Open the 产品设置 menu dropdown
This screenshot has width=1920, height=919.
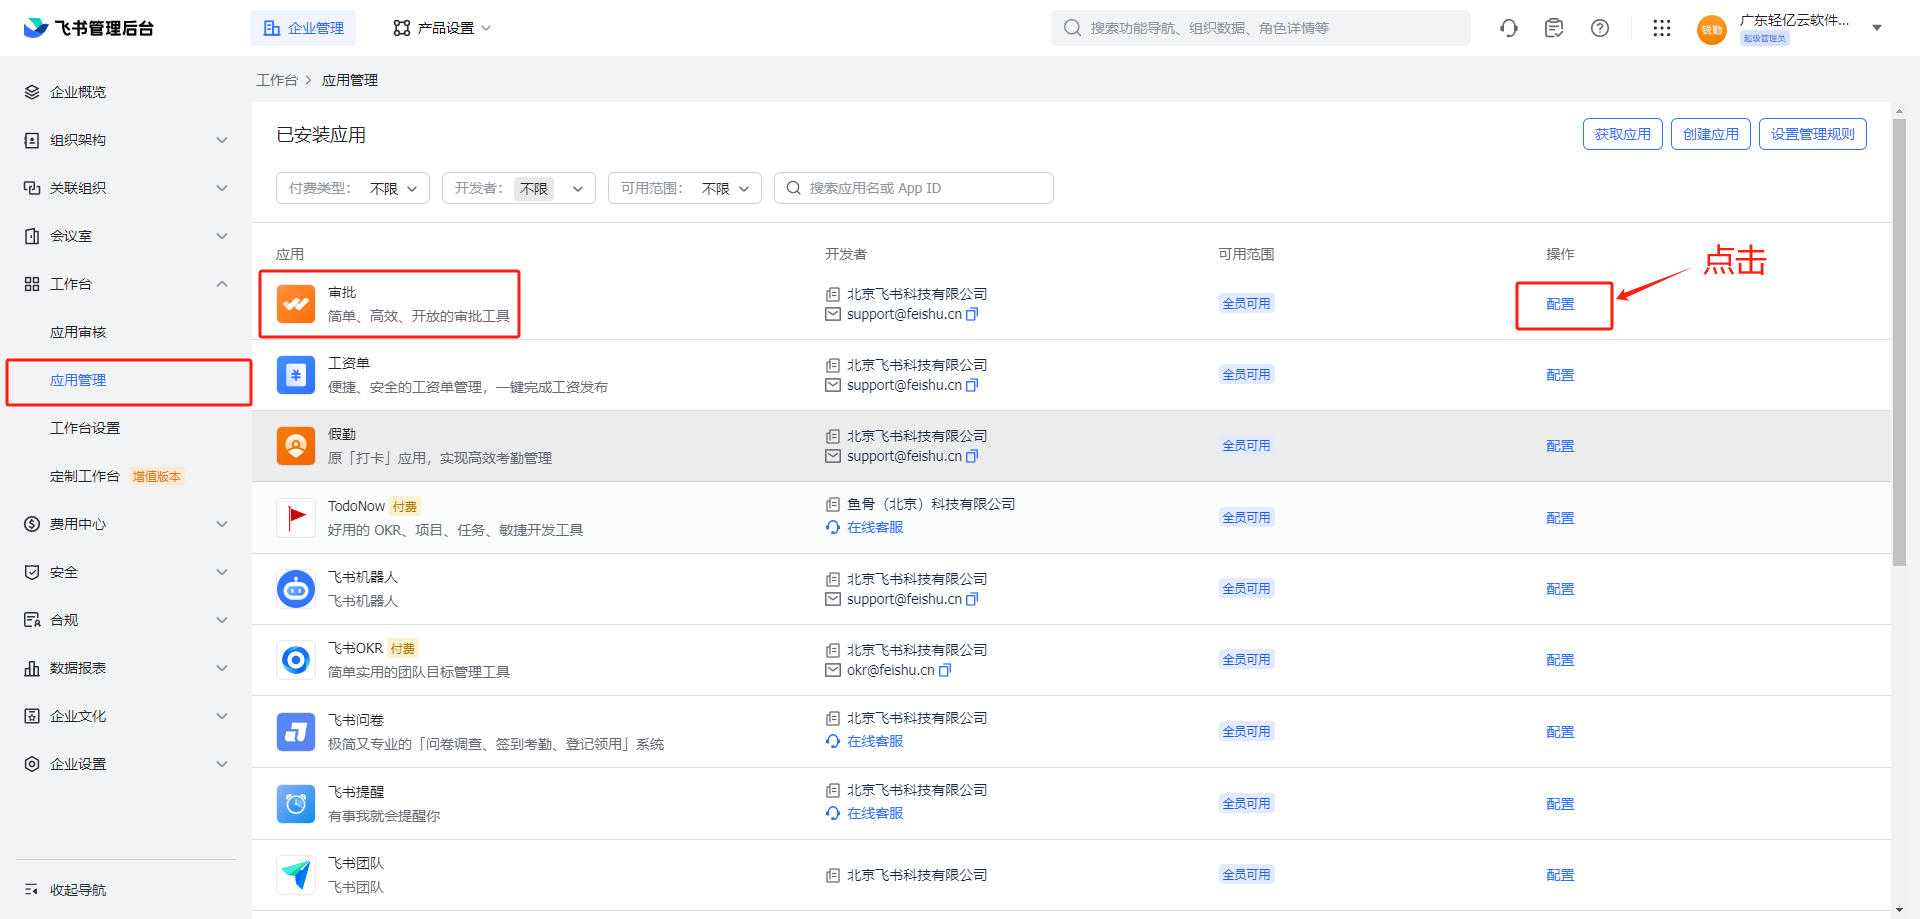pos(442,28)
